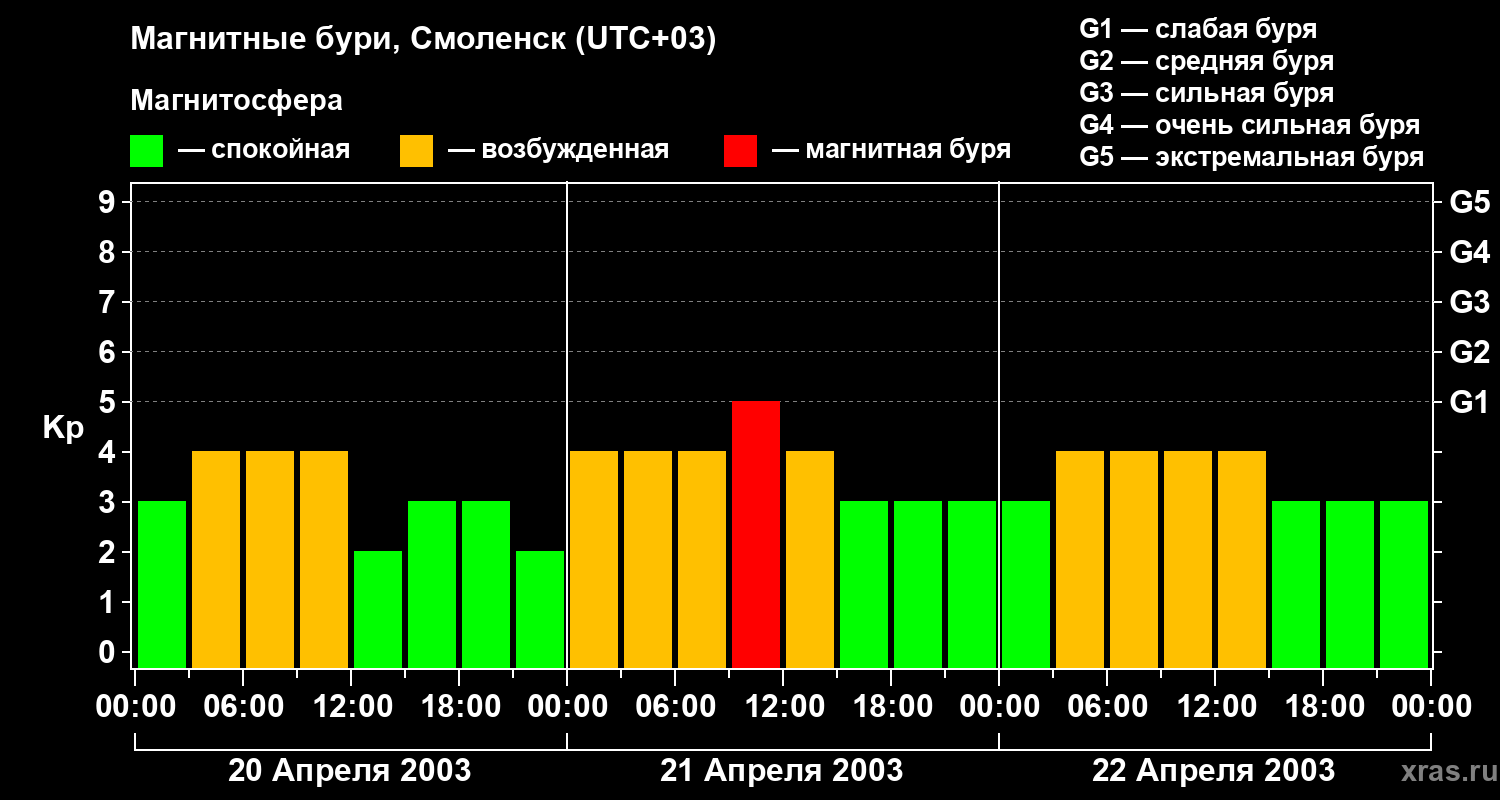Click the G5 level label on right axis
Viewport: 1500px width, 800px height.
tap(1469, 202)
